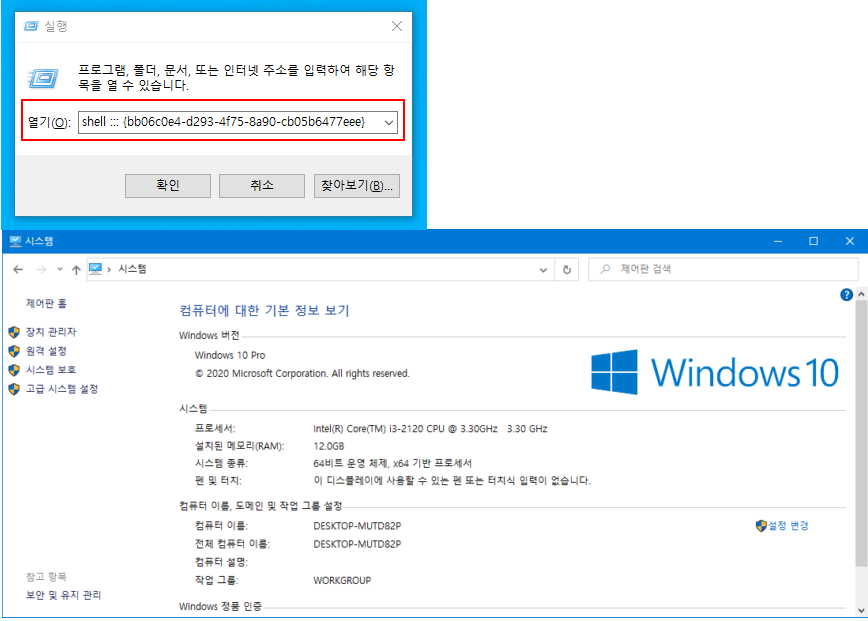Click the shield icon beside 설정 변경

(x=761, y=526)
